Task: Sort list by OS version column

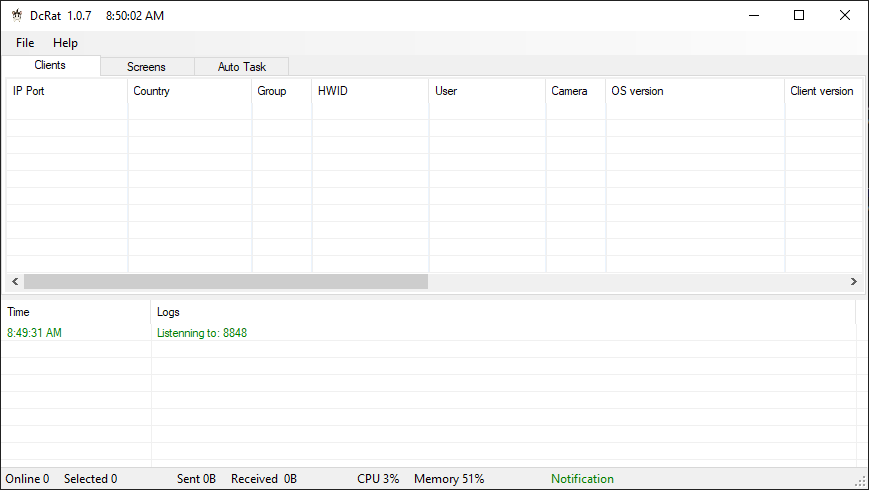Action: 694,91
